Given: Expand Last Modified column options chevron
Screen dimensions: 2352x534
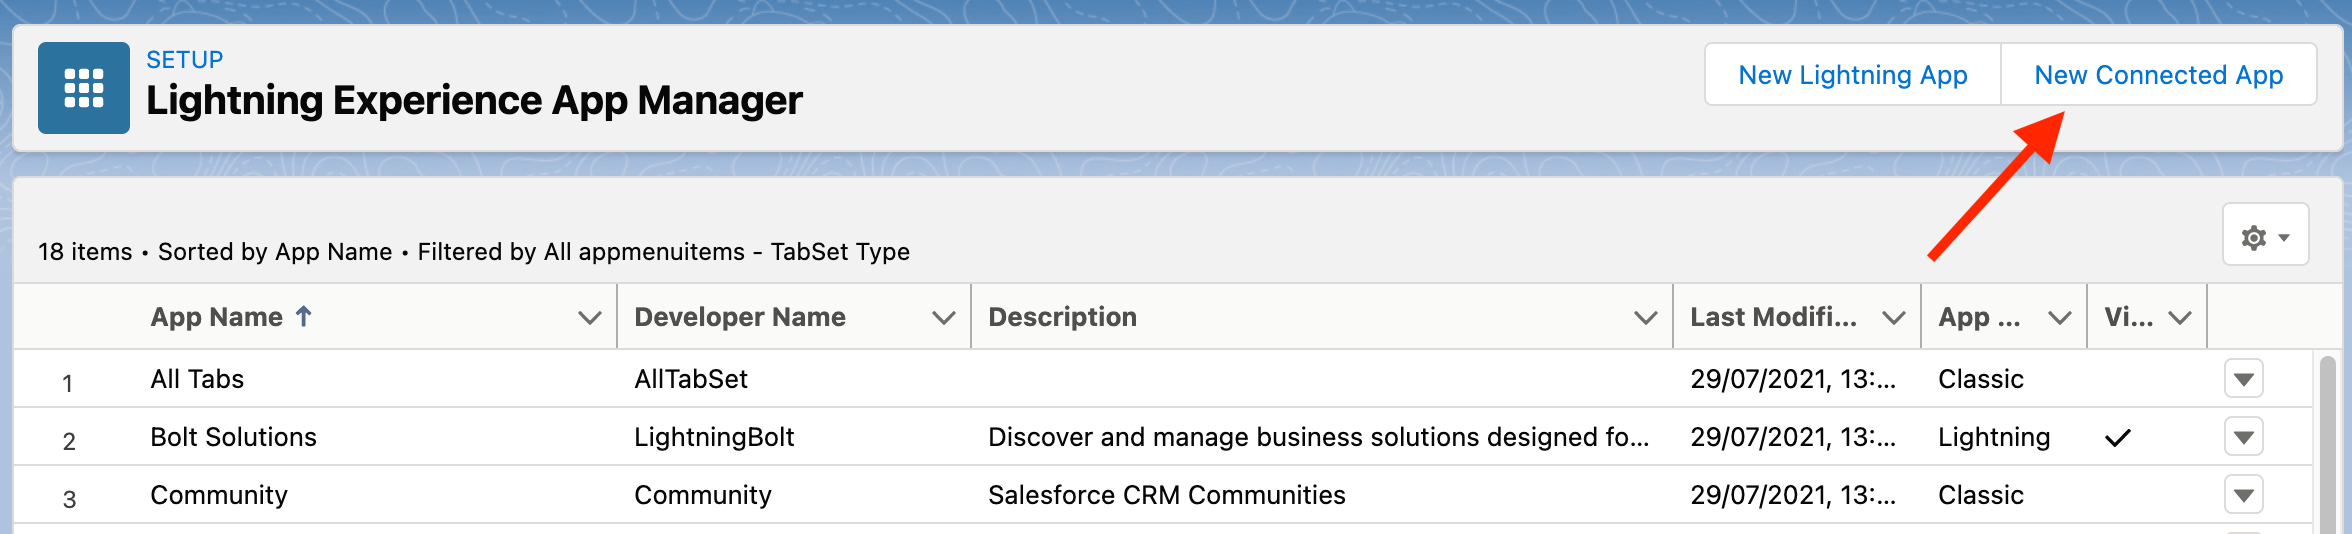Looking at the screenshot, I should [1893, 318].
